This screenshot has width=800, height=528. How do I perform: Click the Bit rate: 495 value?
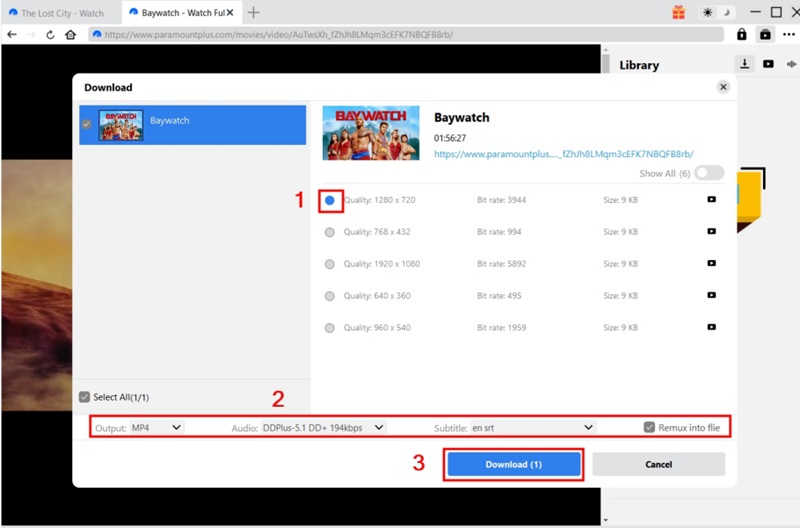tap(499, 295)
